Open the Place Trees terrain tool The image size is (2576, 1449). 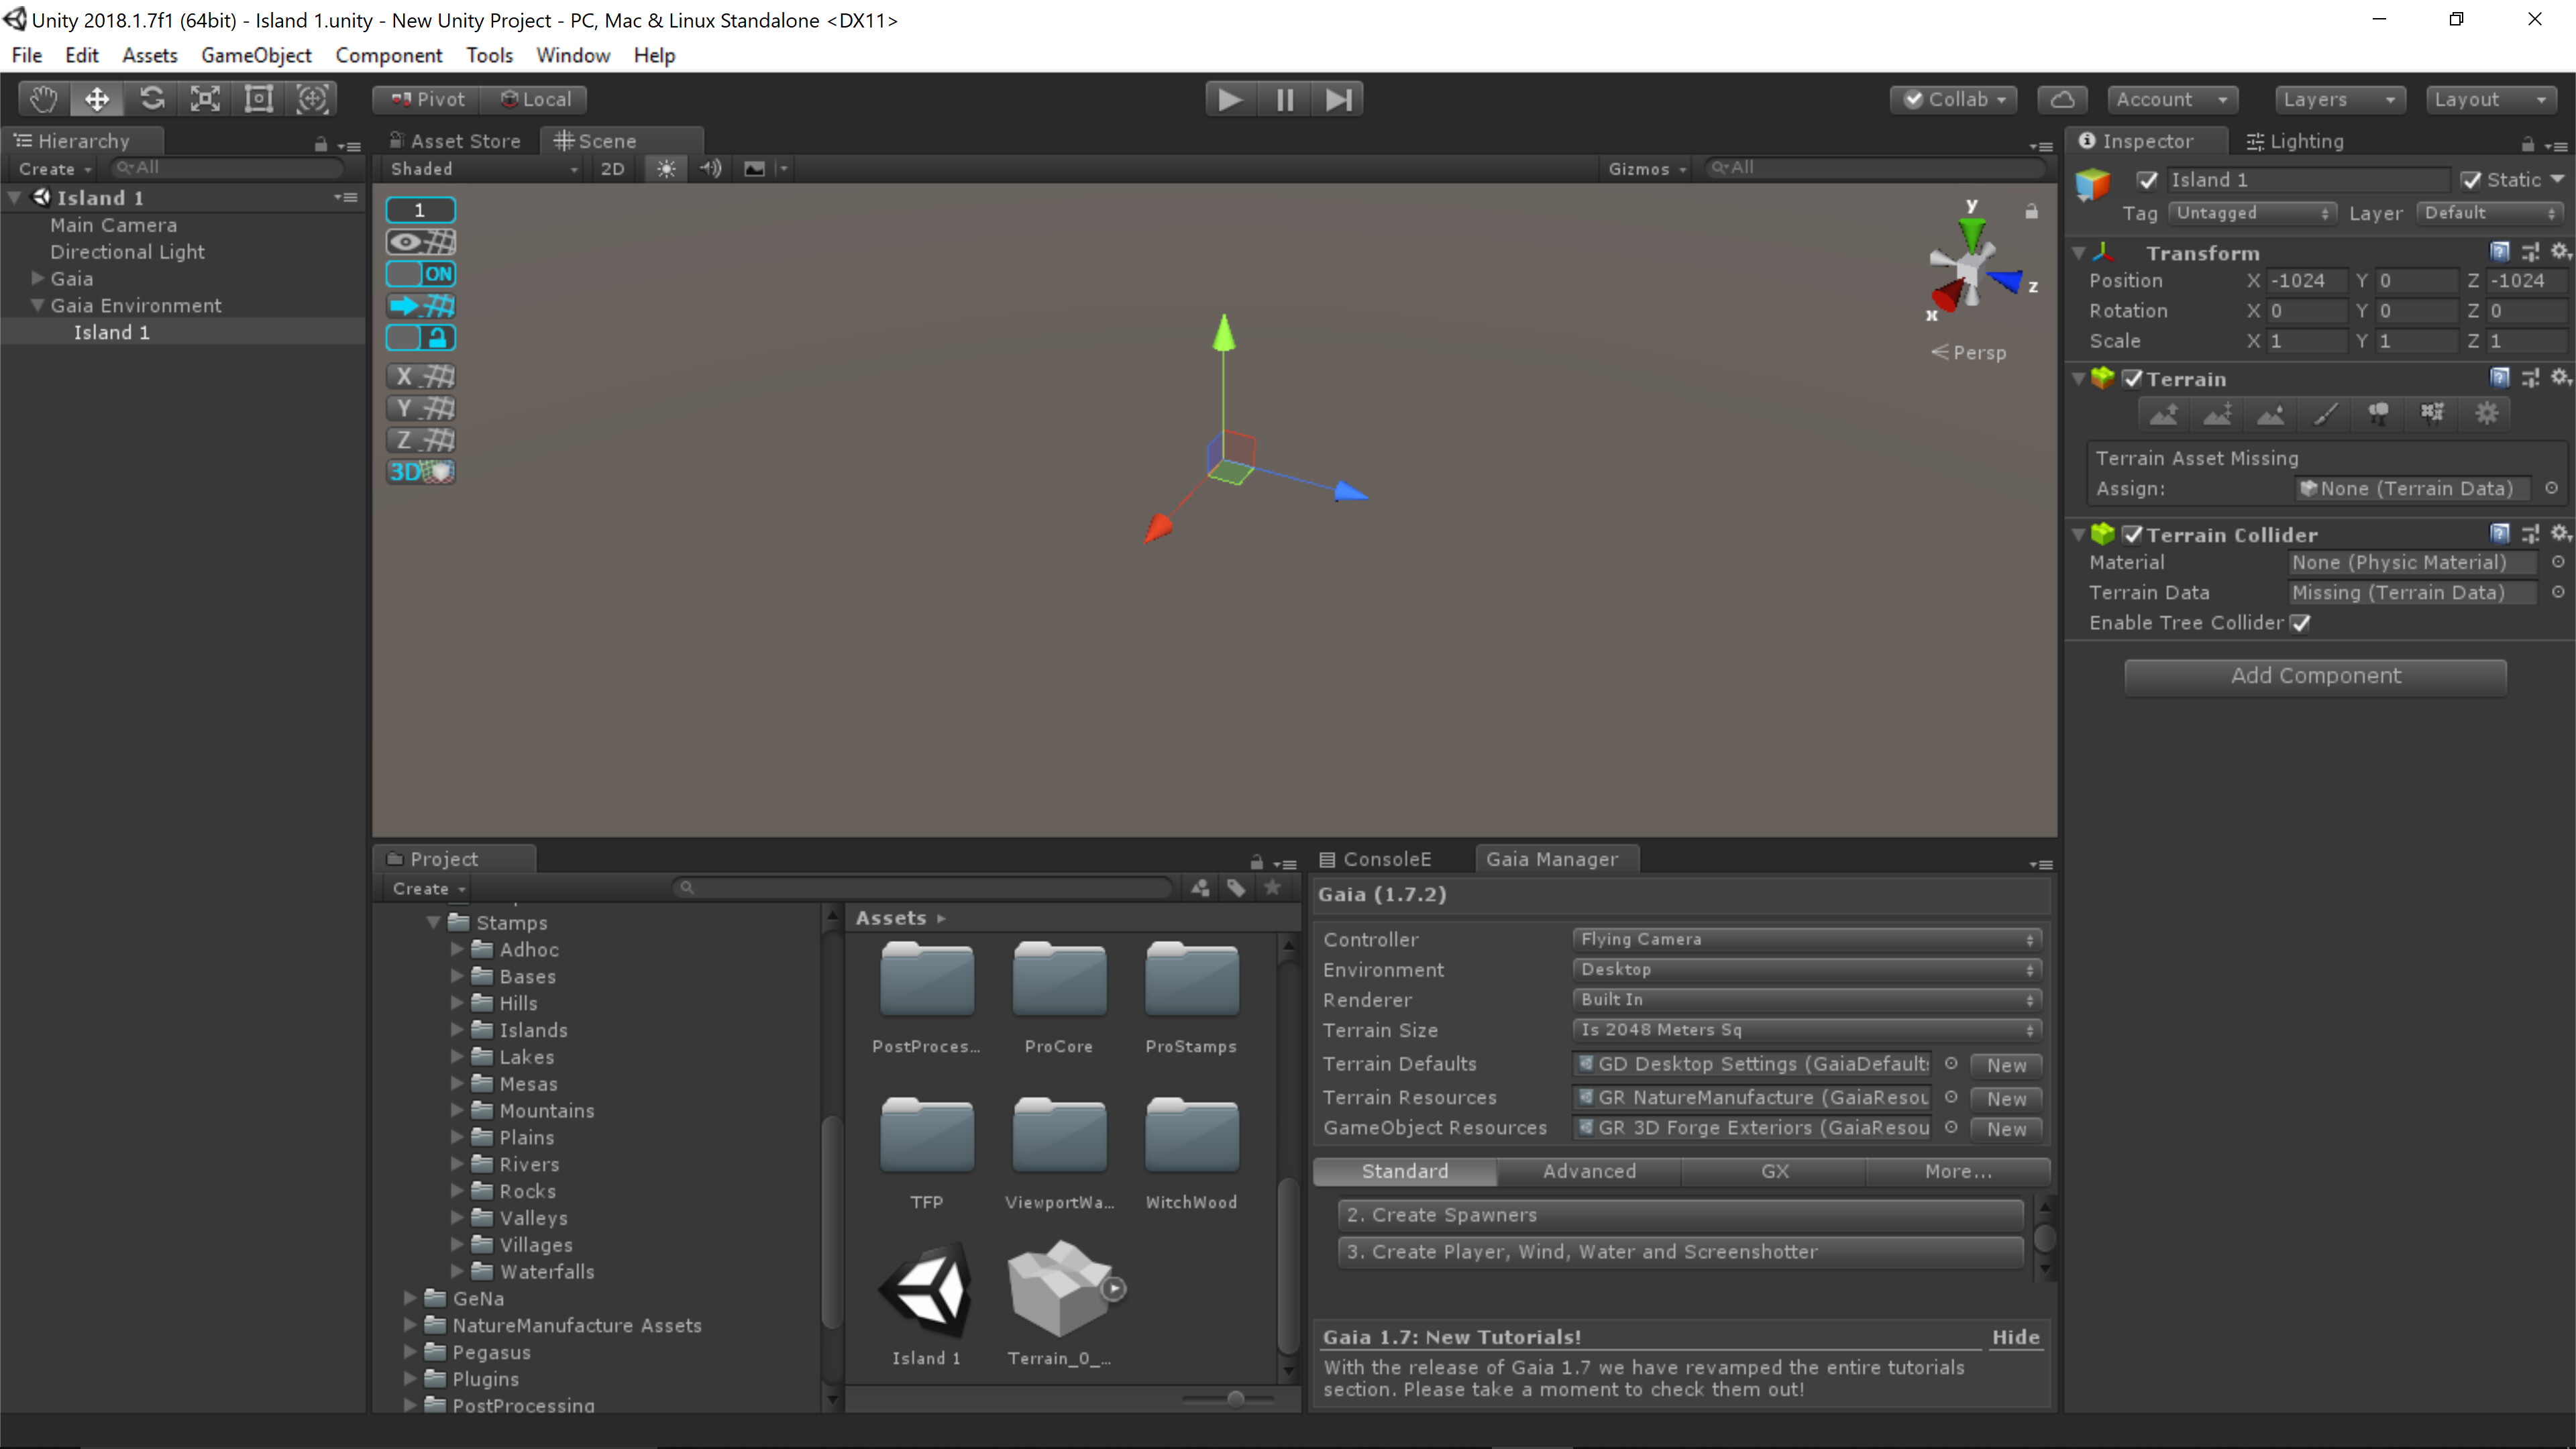tap(2379, 413)
